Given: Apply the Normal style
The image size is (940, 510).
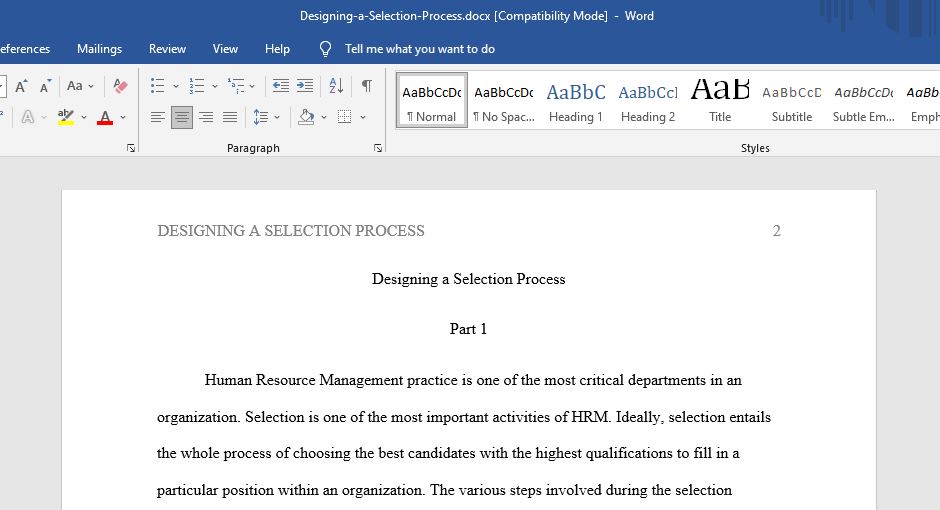Looking at the screenshot, I should point(432,101).
